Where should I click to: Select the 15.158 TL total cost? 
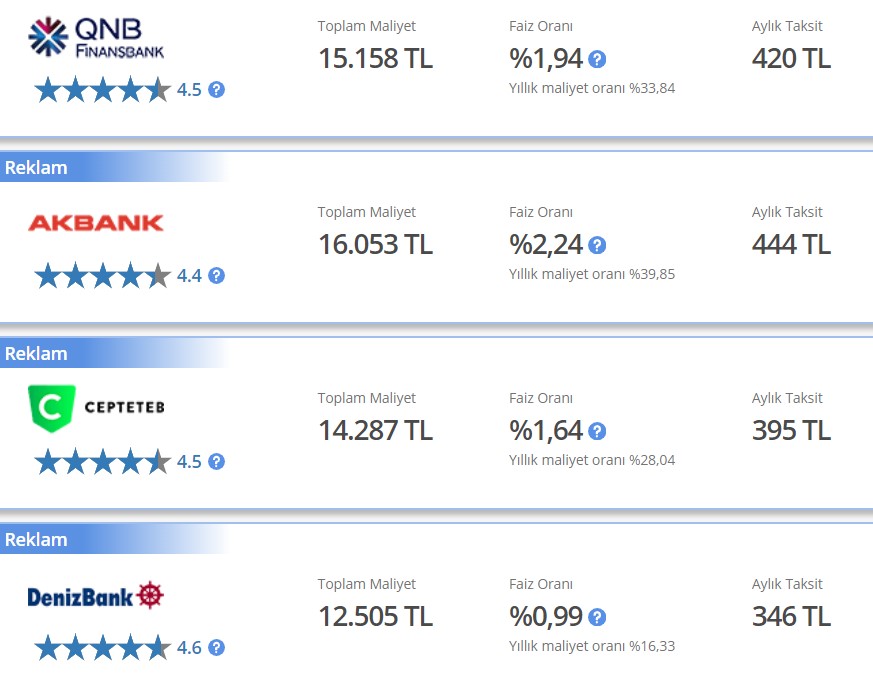tap(375, 59)
